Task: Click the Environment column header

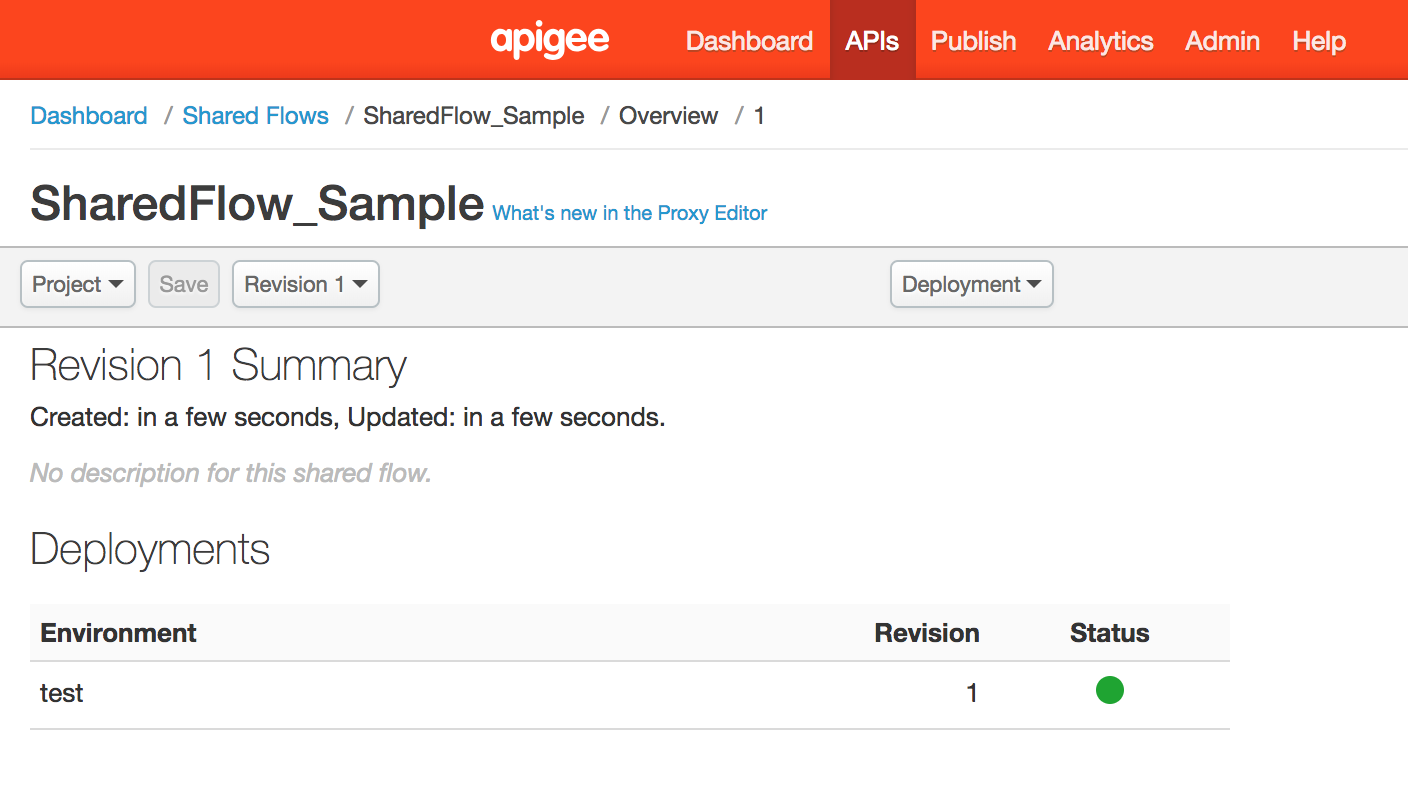Action: (118, 633)
